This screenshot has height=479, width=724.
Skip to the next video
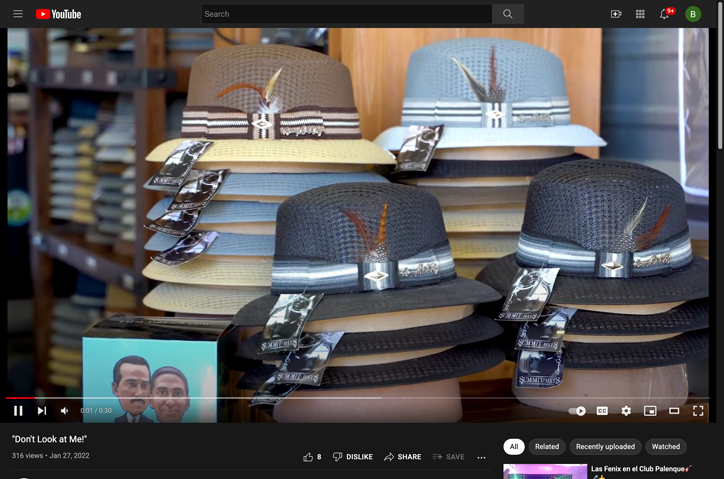[x=42, y=411]
